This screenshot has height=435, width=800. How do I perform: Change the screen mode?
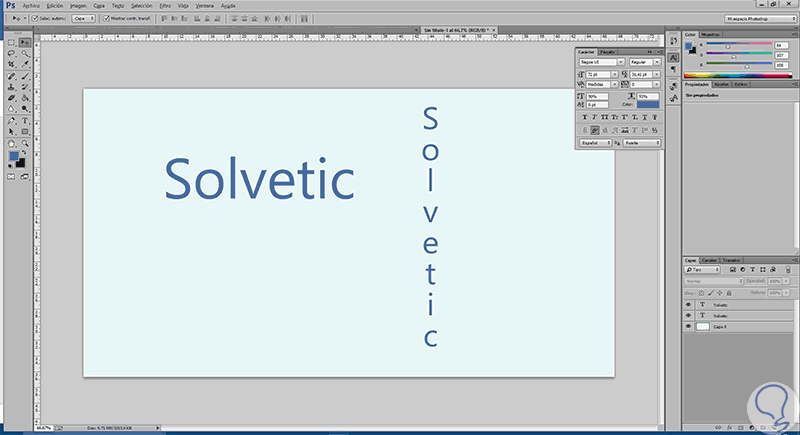tap(24, 177)
